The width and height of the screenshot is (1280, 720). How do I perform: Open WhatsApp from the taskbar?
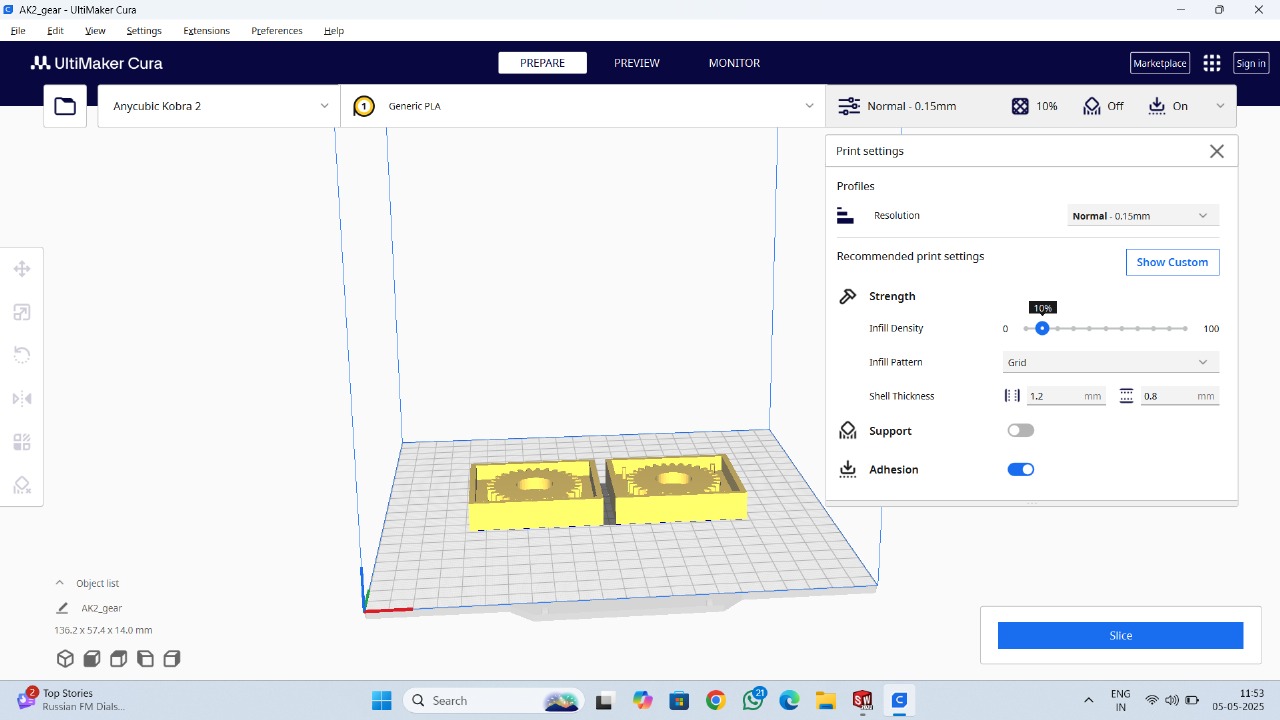tap(753, 701)
